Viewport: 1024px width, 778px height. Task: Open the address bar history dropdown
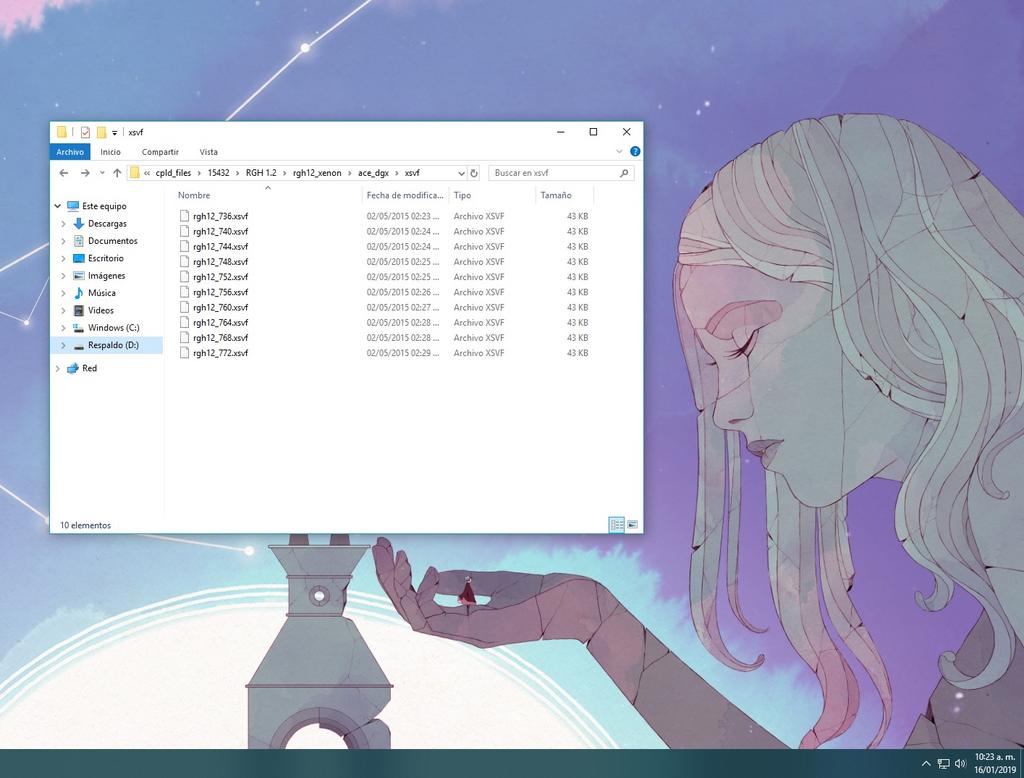point(461,173)
